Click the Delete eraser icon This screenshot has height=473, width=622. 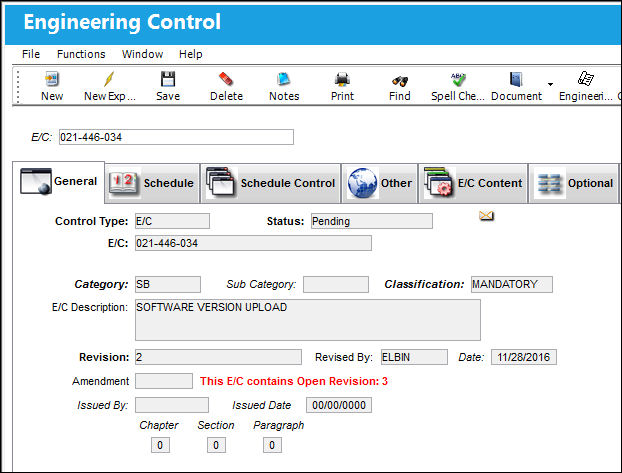[x=226, y=79]
